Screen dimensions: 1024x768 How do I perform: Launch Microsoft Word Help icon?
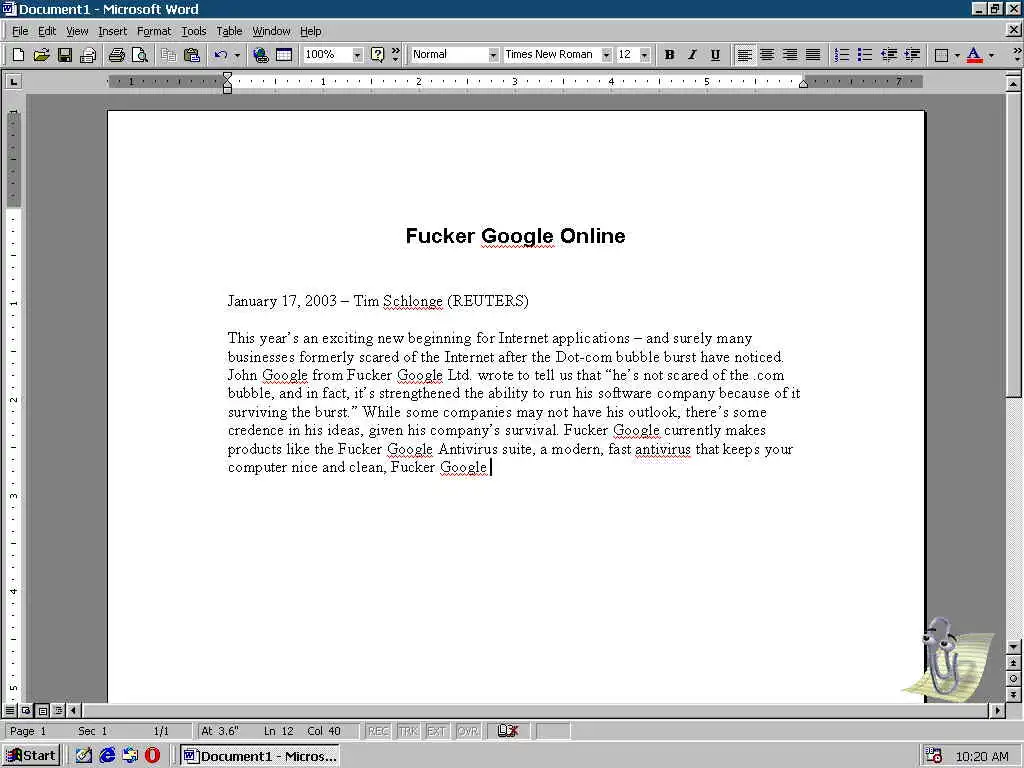(x=377, y=55)
